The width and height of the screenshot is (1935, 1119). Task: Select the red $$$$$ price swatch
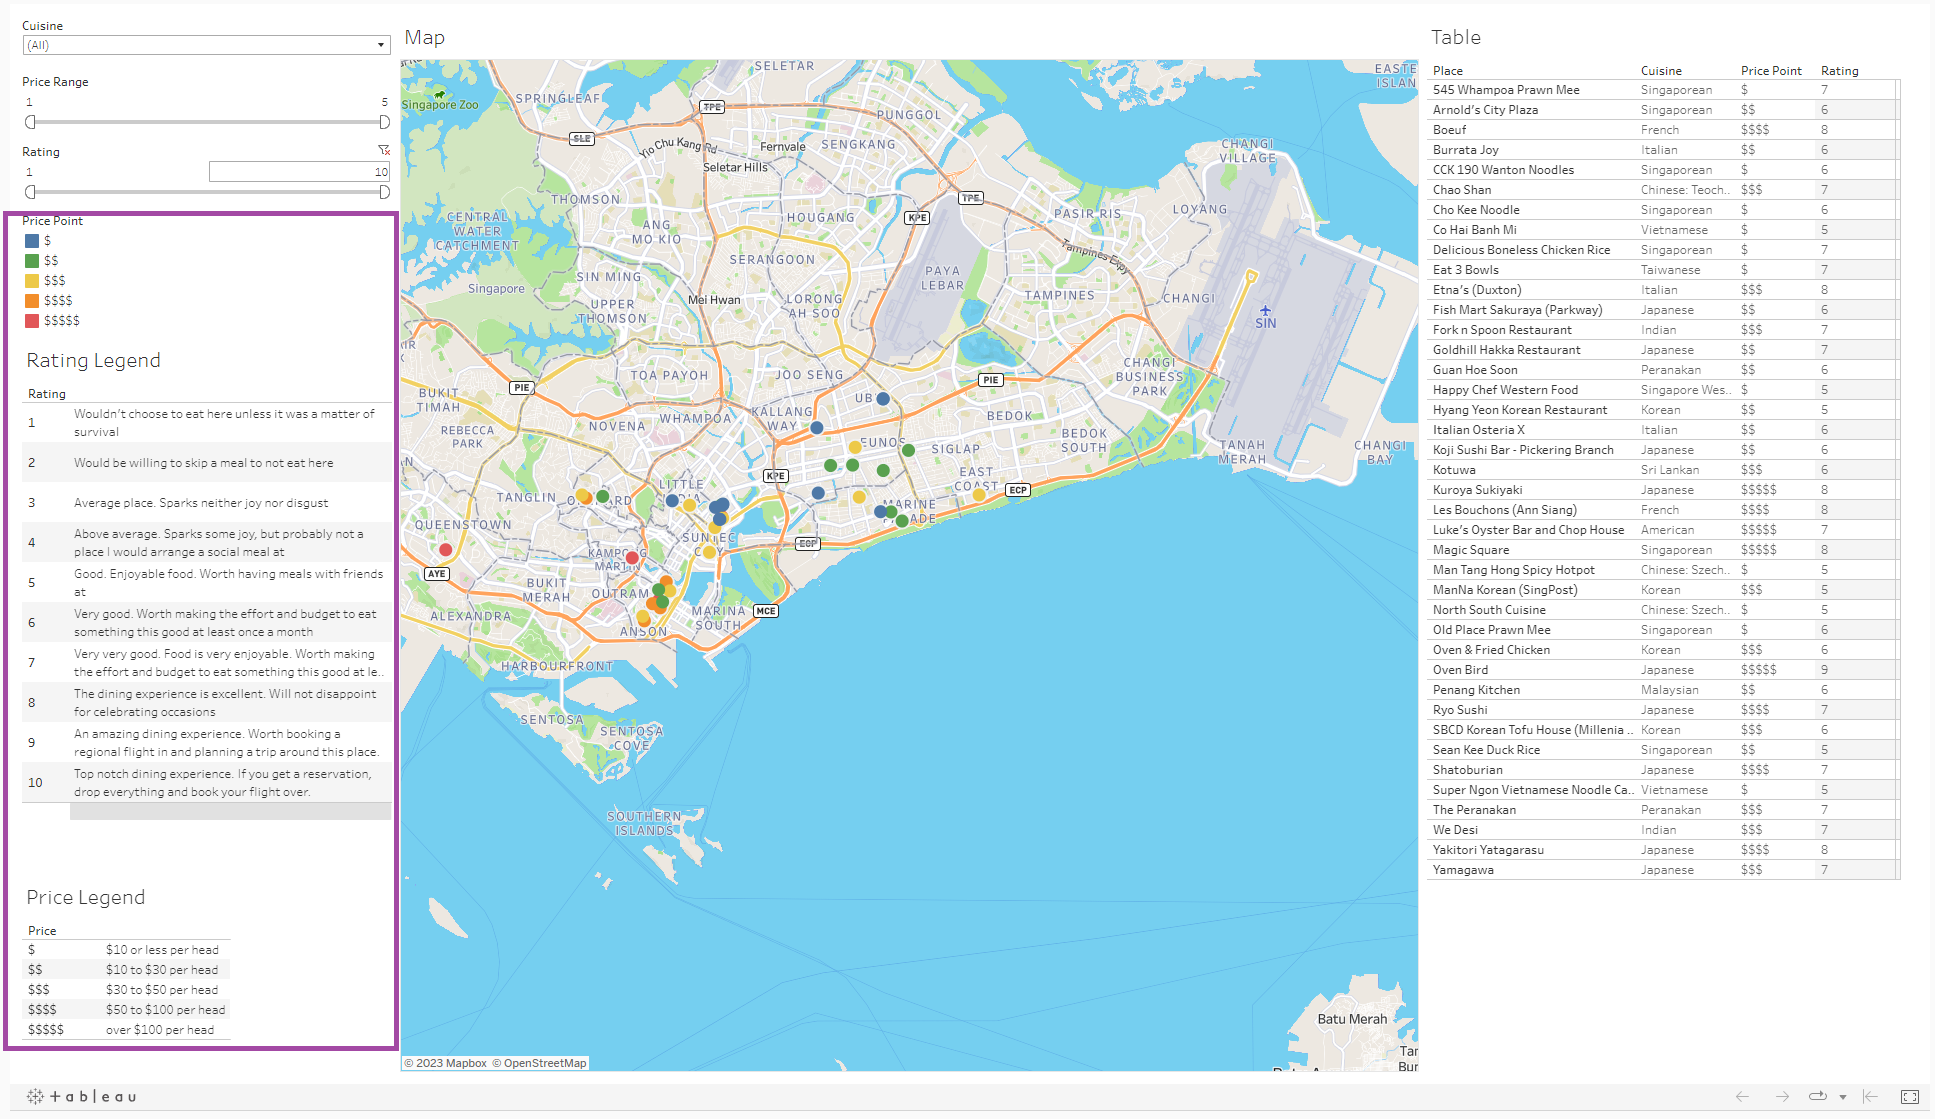pos(32,321)
